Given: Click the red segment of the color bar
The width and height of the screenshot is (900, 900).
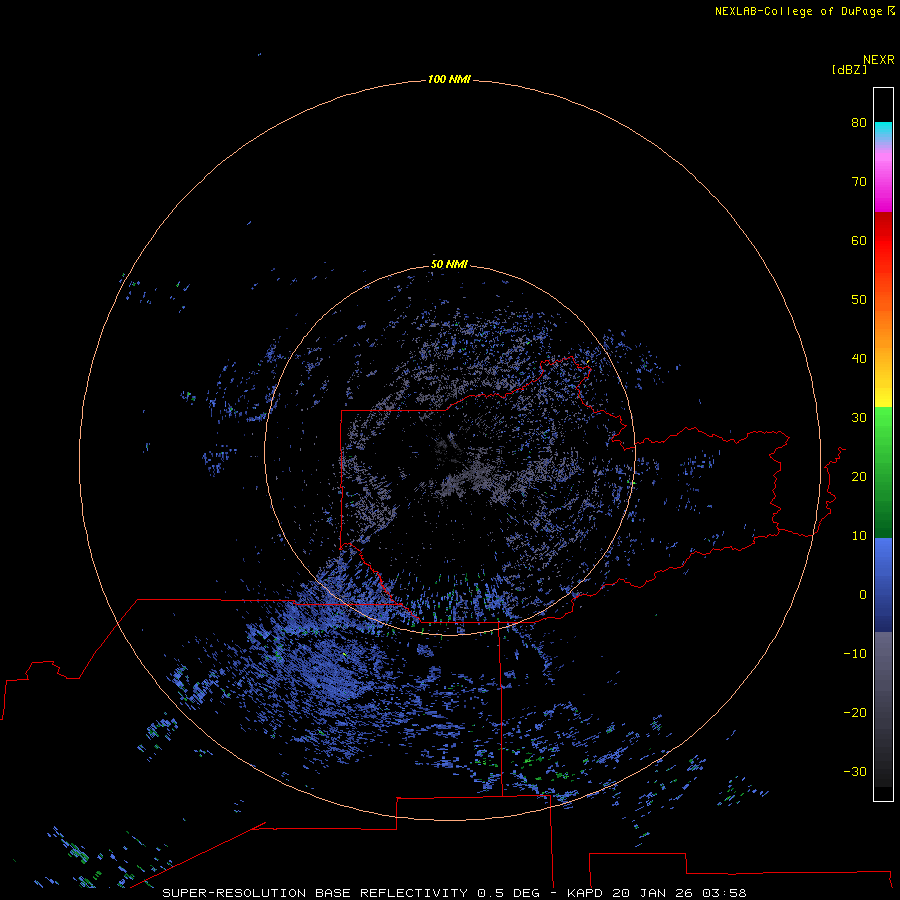Looking at the screenshot, I should pyautogui.click(x=883, y=241).
